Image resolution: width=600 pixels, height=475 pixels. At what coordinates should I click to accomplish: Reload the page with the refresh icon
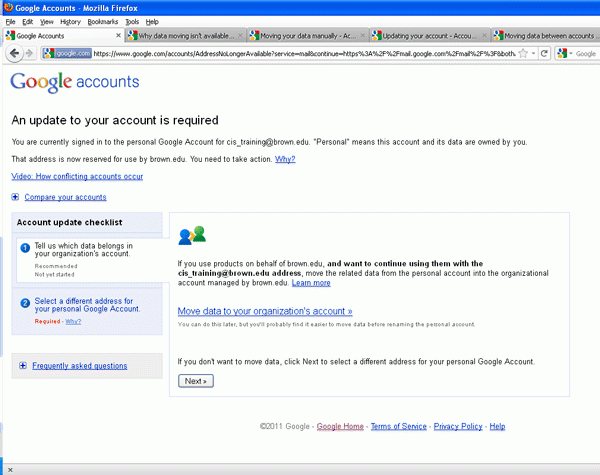pos(544,54)
